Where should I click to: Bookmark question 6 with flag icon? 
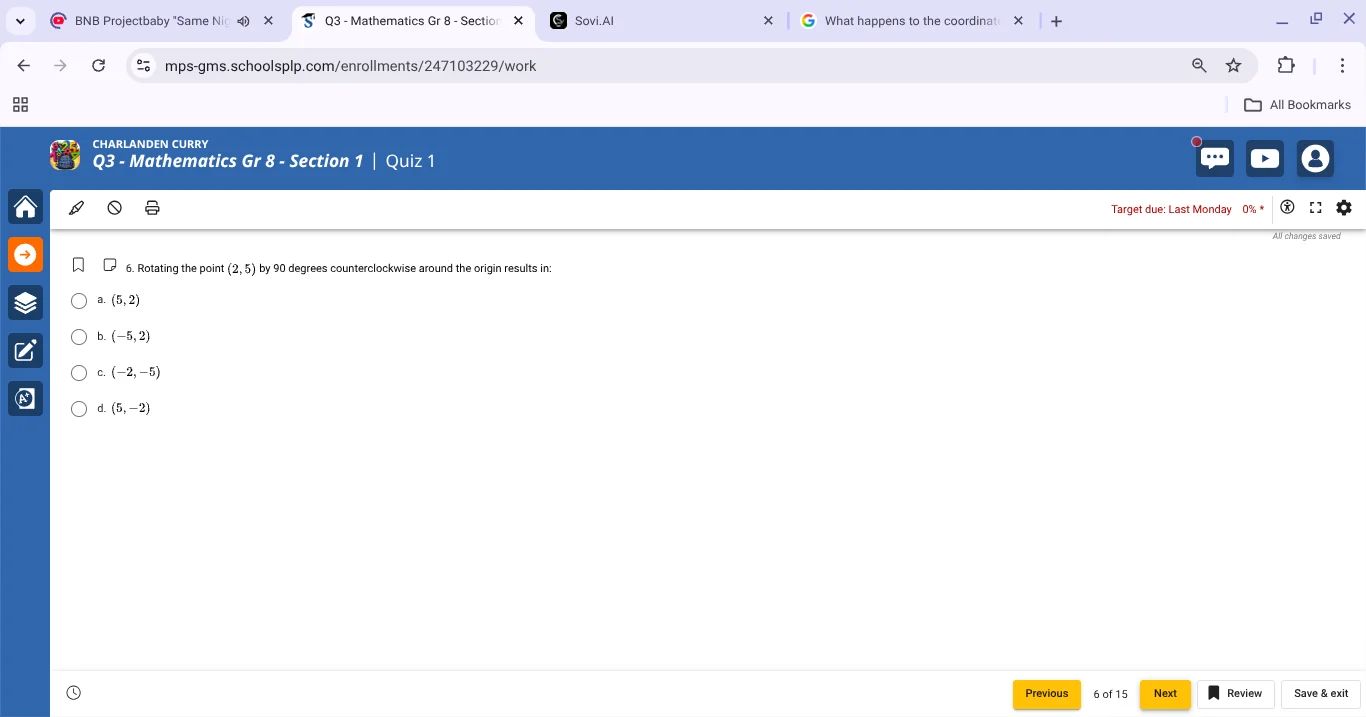click(78, 266)
